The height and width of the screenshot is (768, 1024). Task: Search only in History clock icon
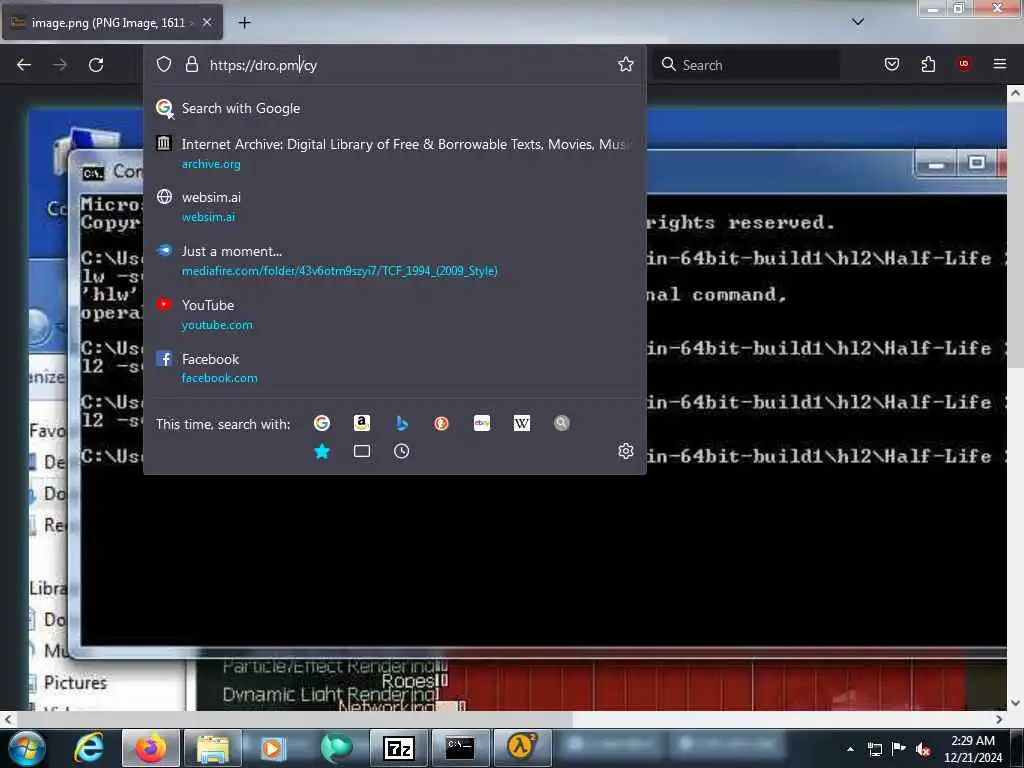[402, 451]
